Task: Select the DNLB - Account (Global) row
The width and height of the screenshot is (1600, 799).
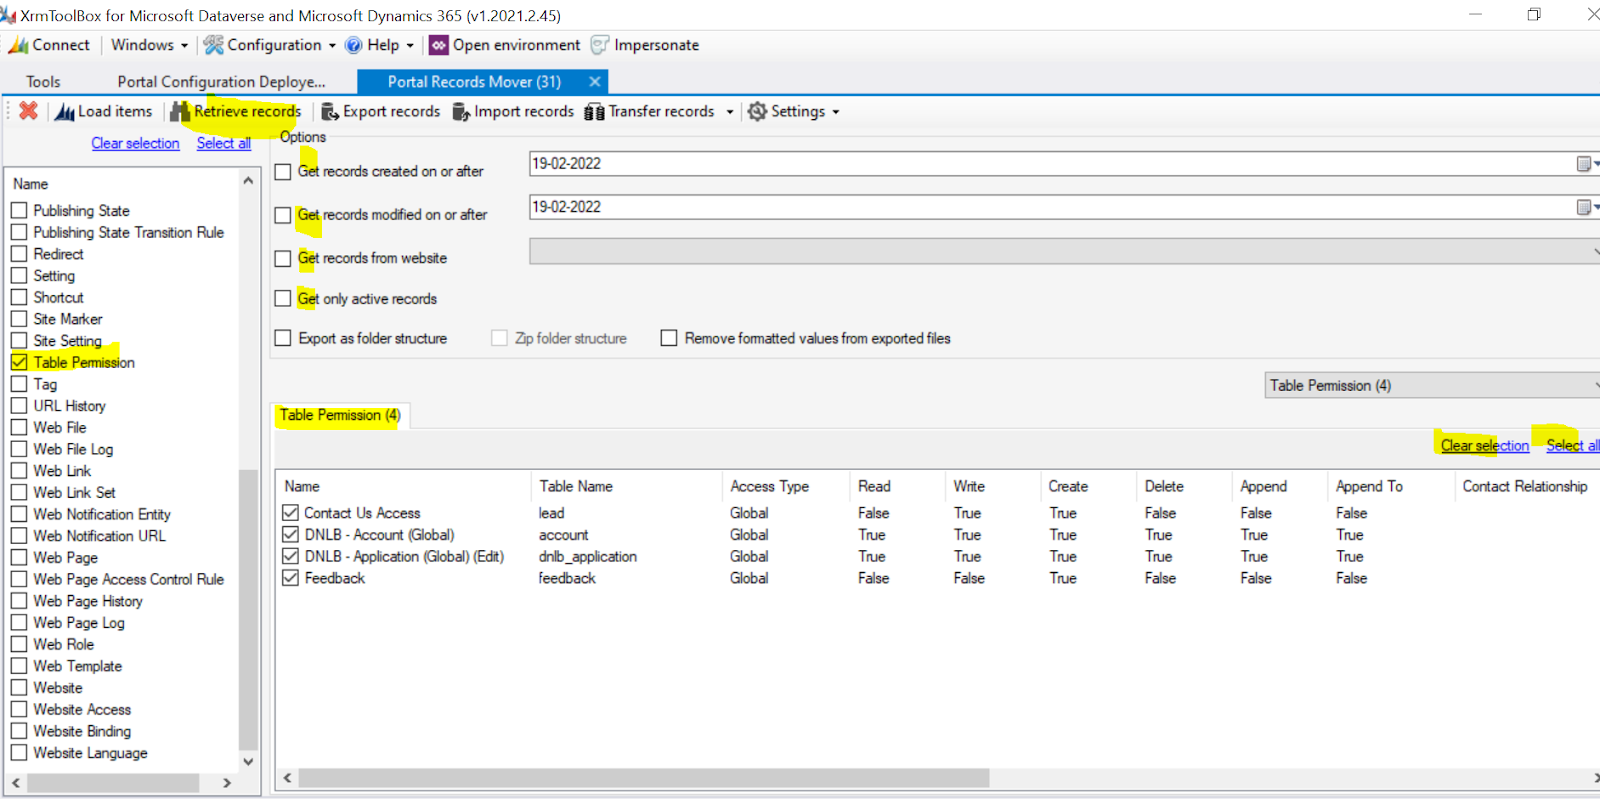Action: 379,534
